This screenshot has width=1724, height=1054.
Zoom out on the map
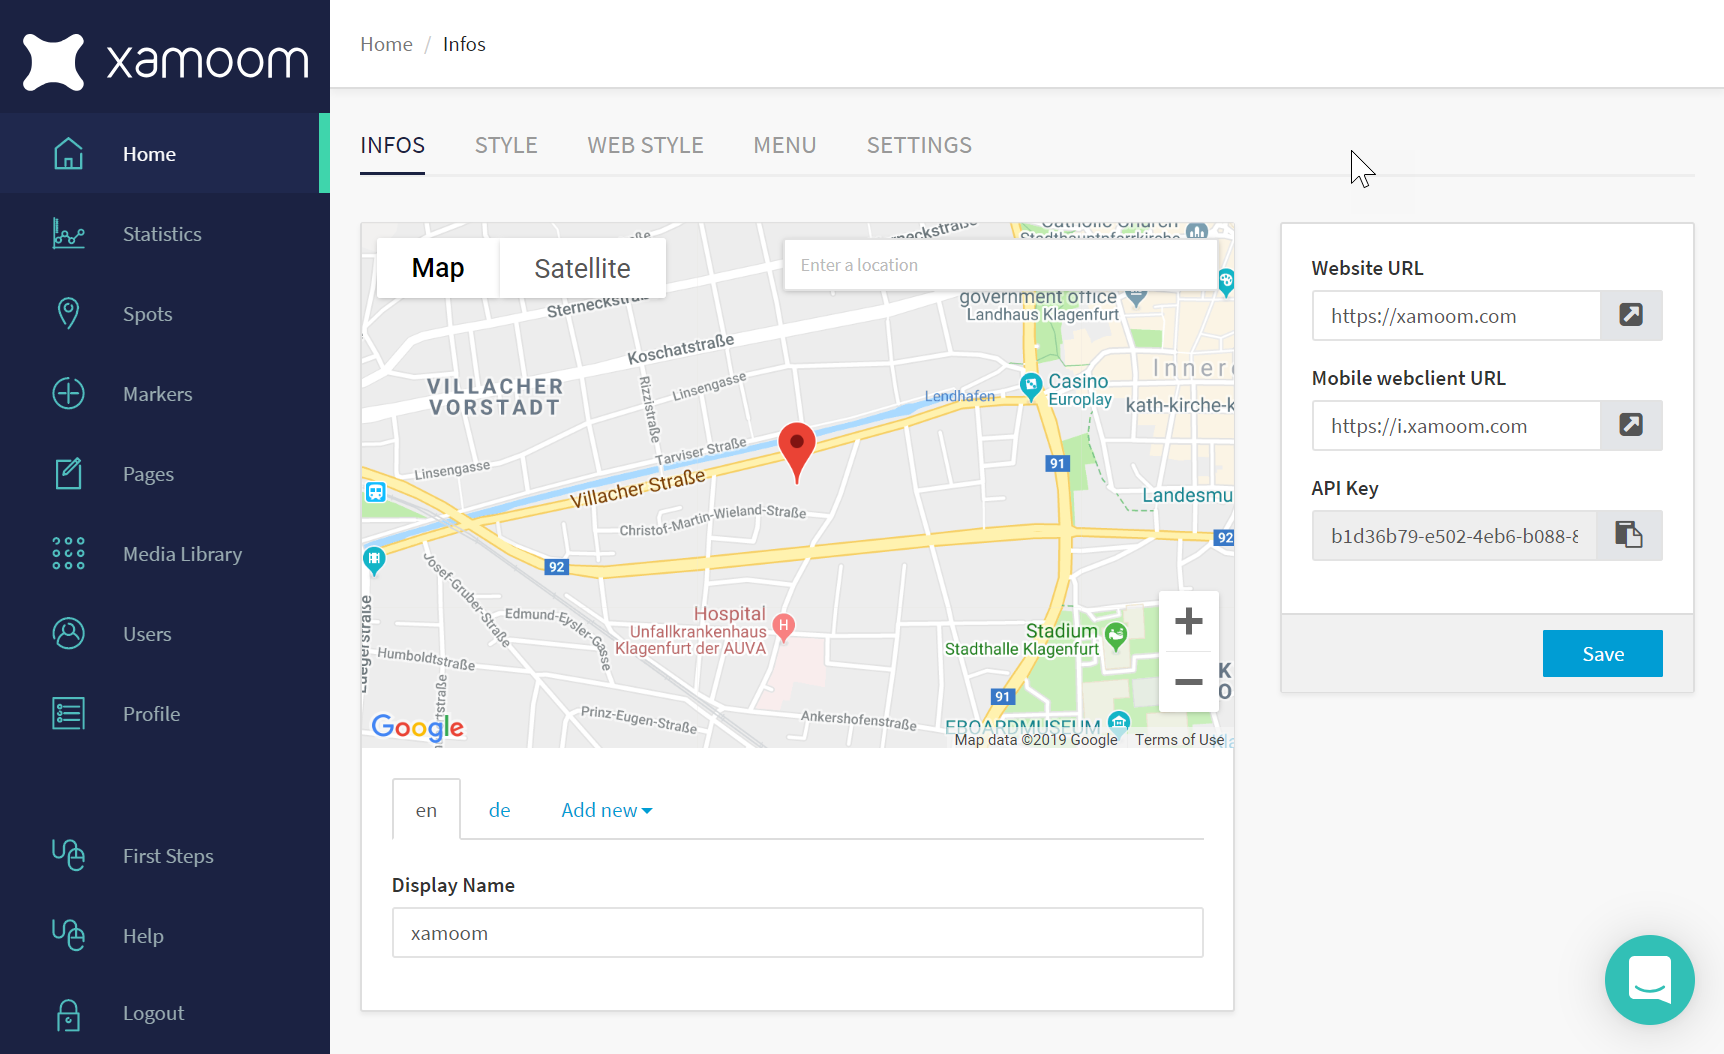(x=1188, y=682)
